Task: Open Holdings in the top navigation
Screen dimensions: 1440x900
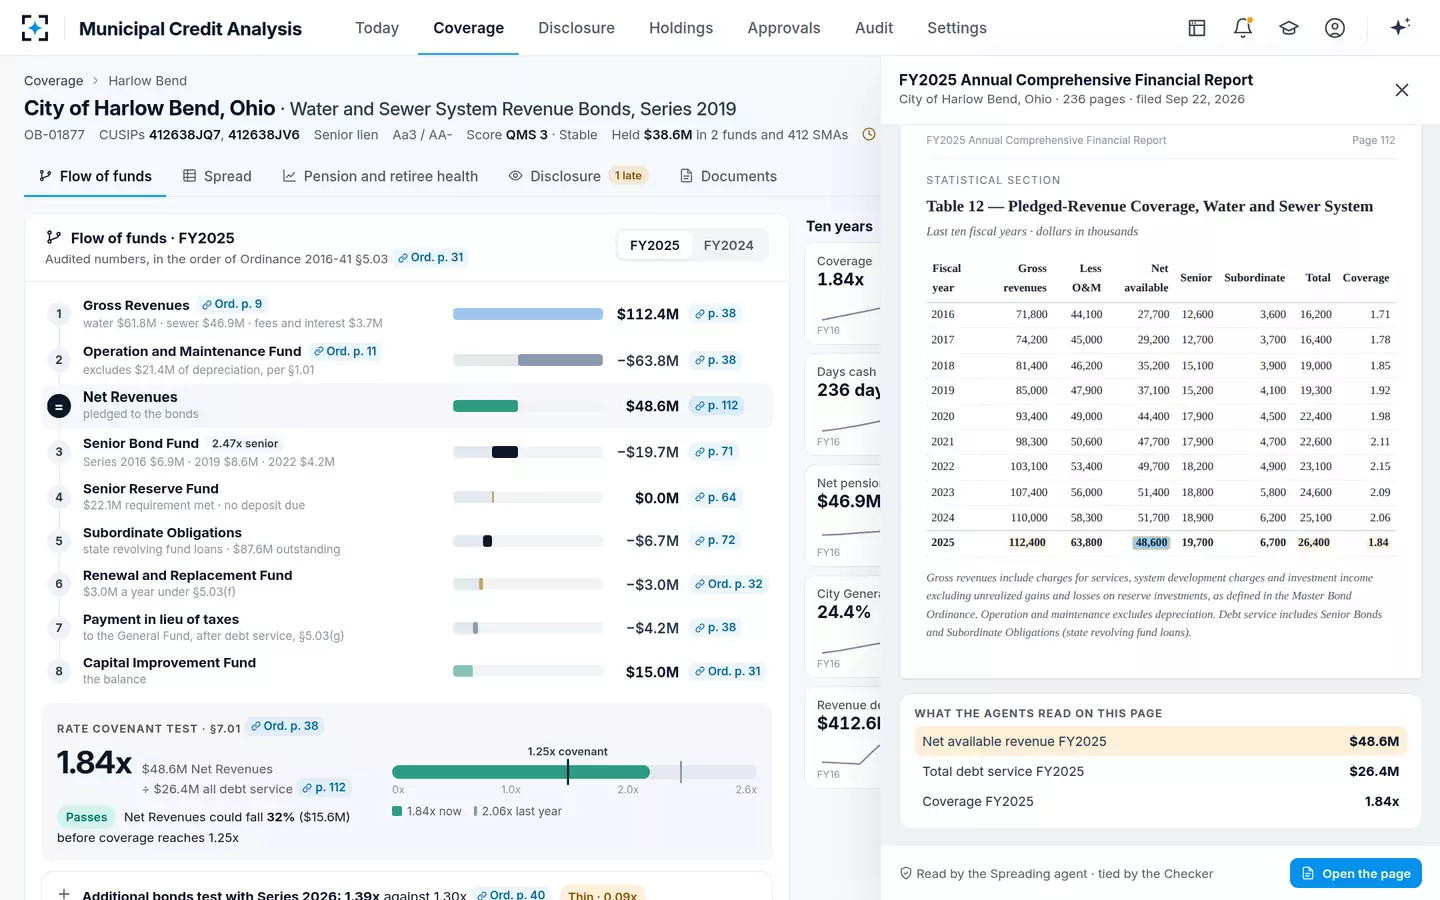Action: tap(681, 28)
